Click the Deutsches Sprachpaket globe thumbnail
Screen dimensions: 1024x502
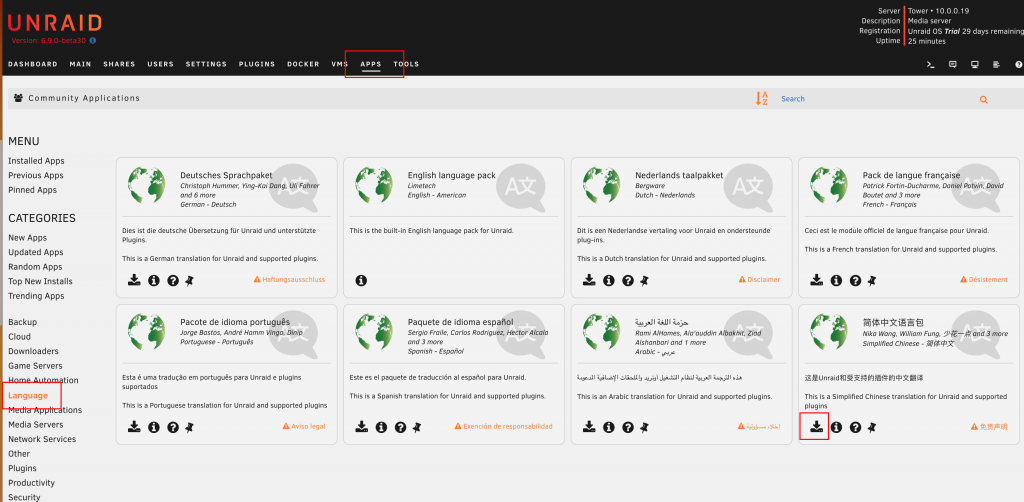click(146, 185)
